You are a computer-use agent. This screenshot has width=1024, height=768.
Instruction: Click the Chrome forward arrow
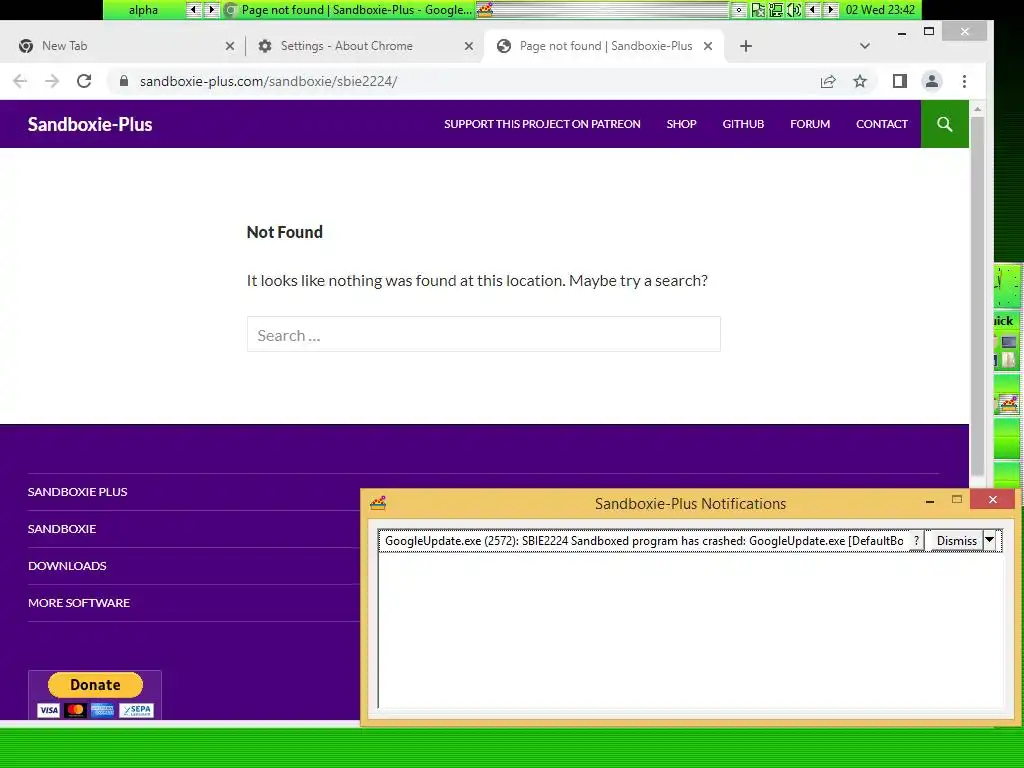tap(52, 81)
